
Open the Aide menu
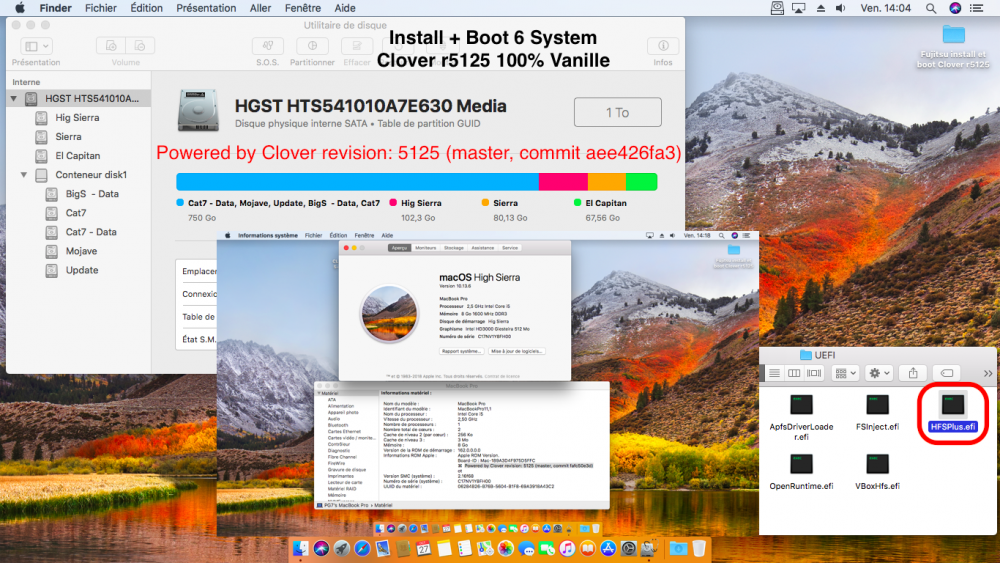tap(345, 8)
